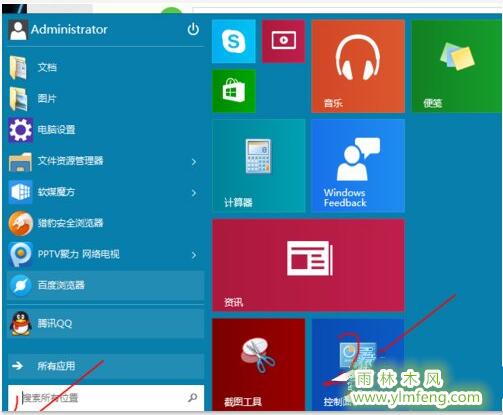Screen dimensions: 503x415
Task: Open the Skype tile
Action: coord(234,41)
